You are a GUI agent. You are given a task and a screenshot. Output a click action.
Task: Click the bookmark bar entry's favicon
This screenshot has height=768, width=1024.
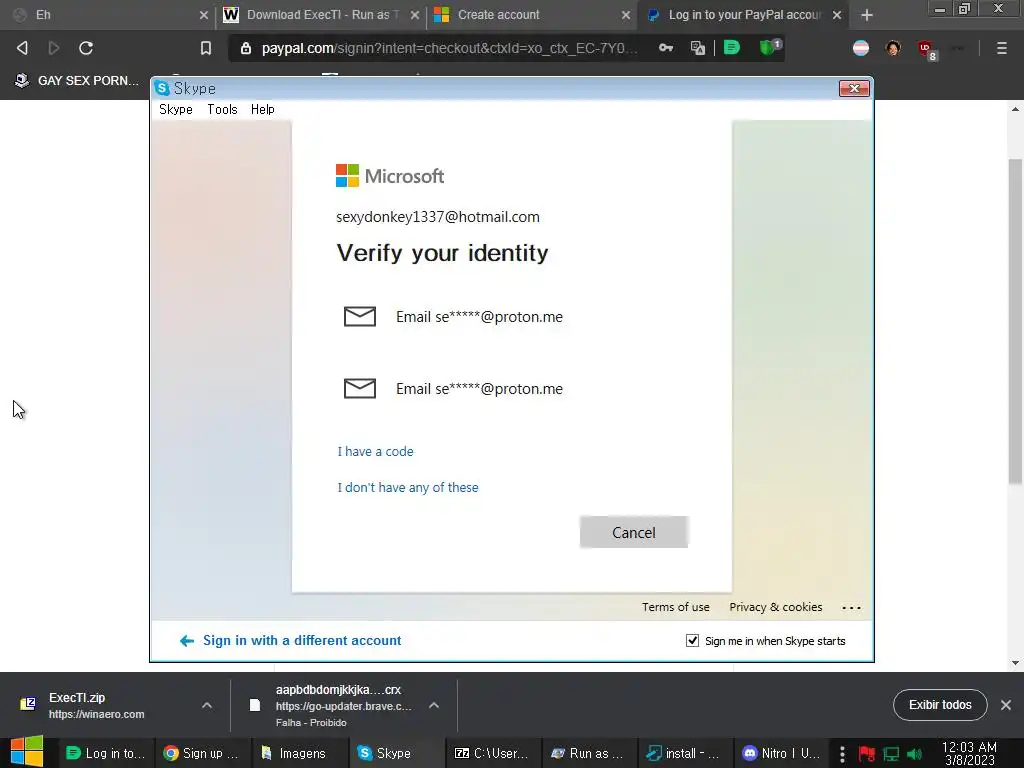22,80
